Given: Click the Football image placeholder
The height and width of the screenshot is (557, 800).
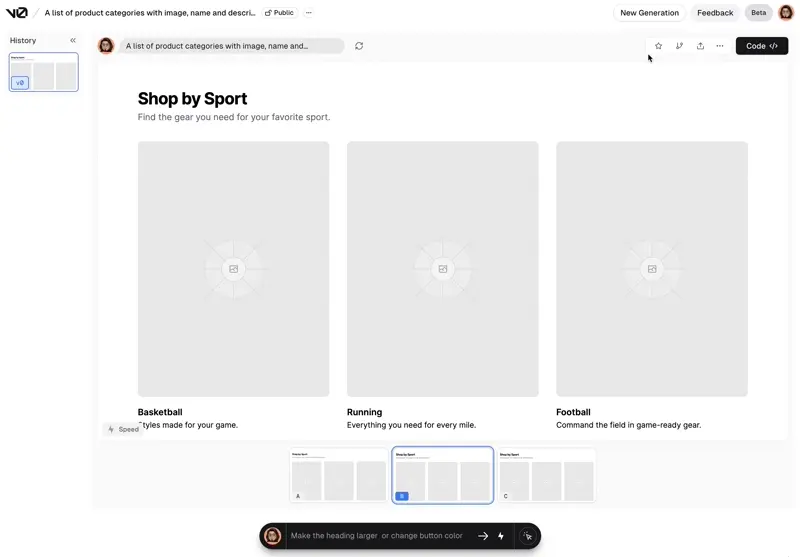Looking at the screenshot, I should tap(652, 269).
